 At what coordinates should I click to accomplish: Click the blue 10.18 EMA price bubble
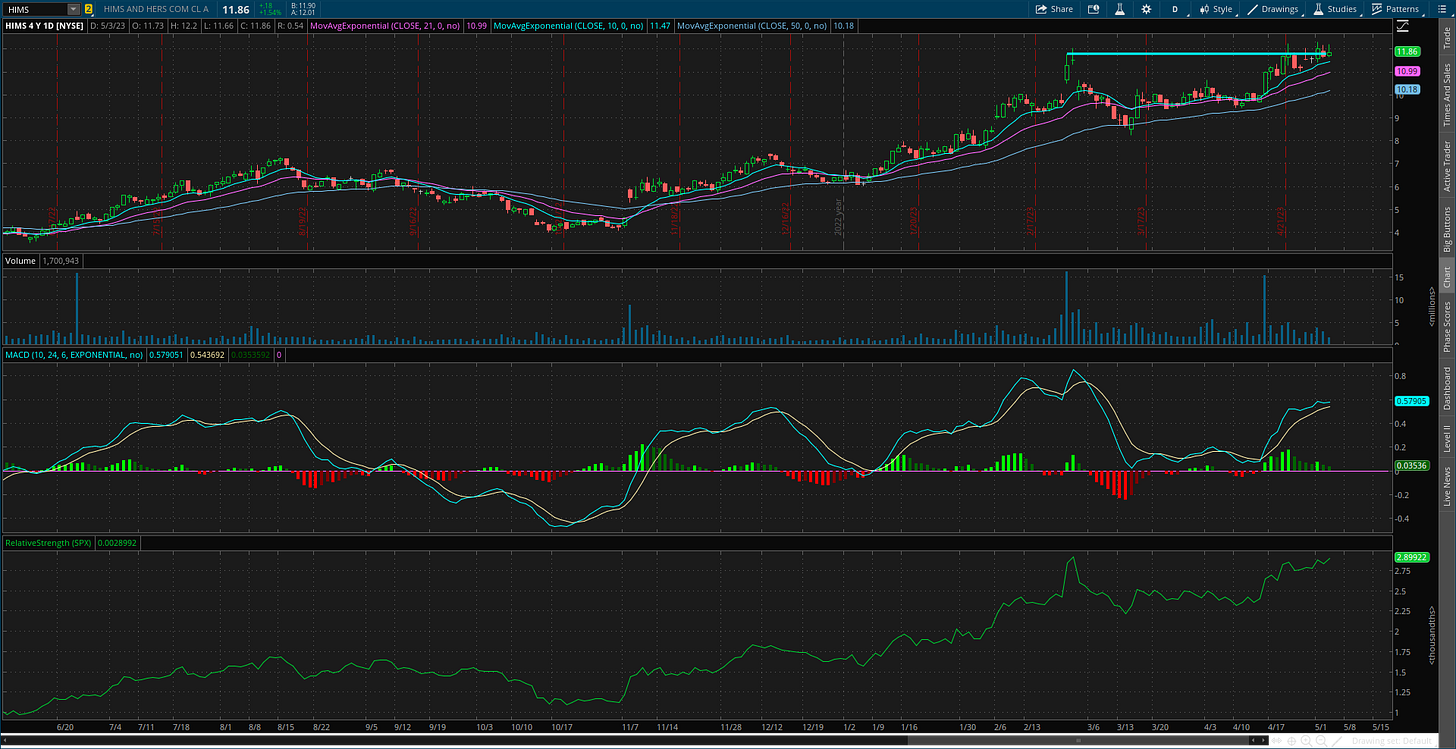1407,89
